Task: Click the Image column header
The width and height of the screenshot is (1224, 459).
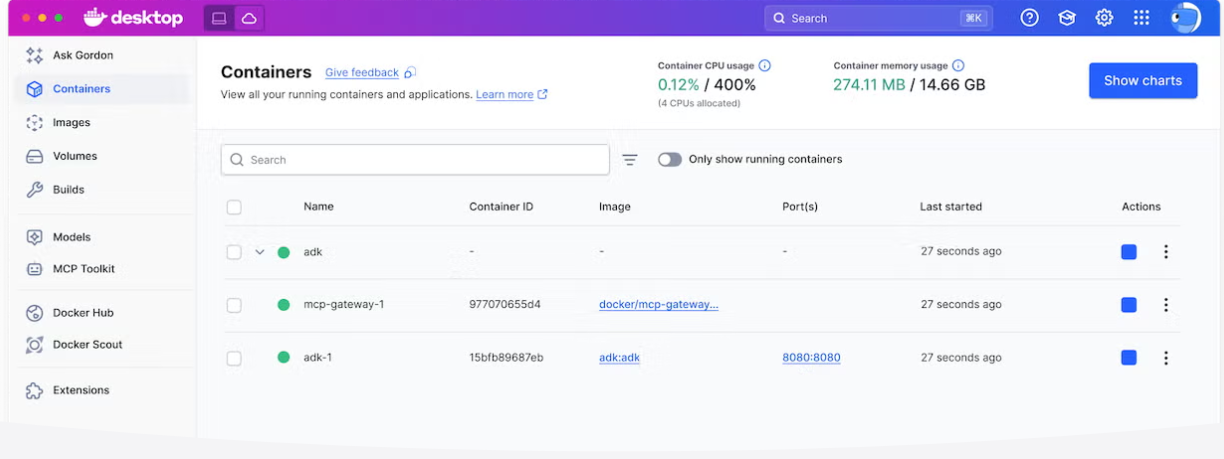Action: click(615, 207)
